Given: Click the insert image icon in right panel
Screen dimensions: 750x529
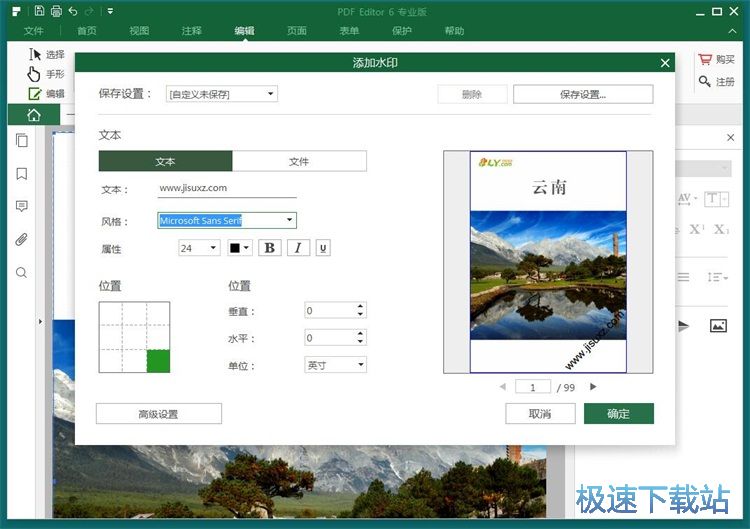Looking at the screenshot, I should click(x=718, y=326).
